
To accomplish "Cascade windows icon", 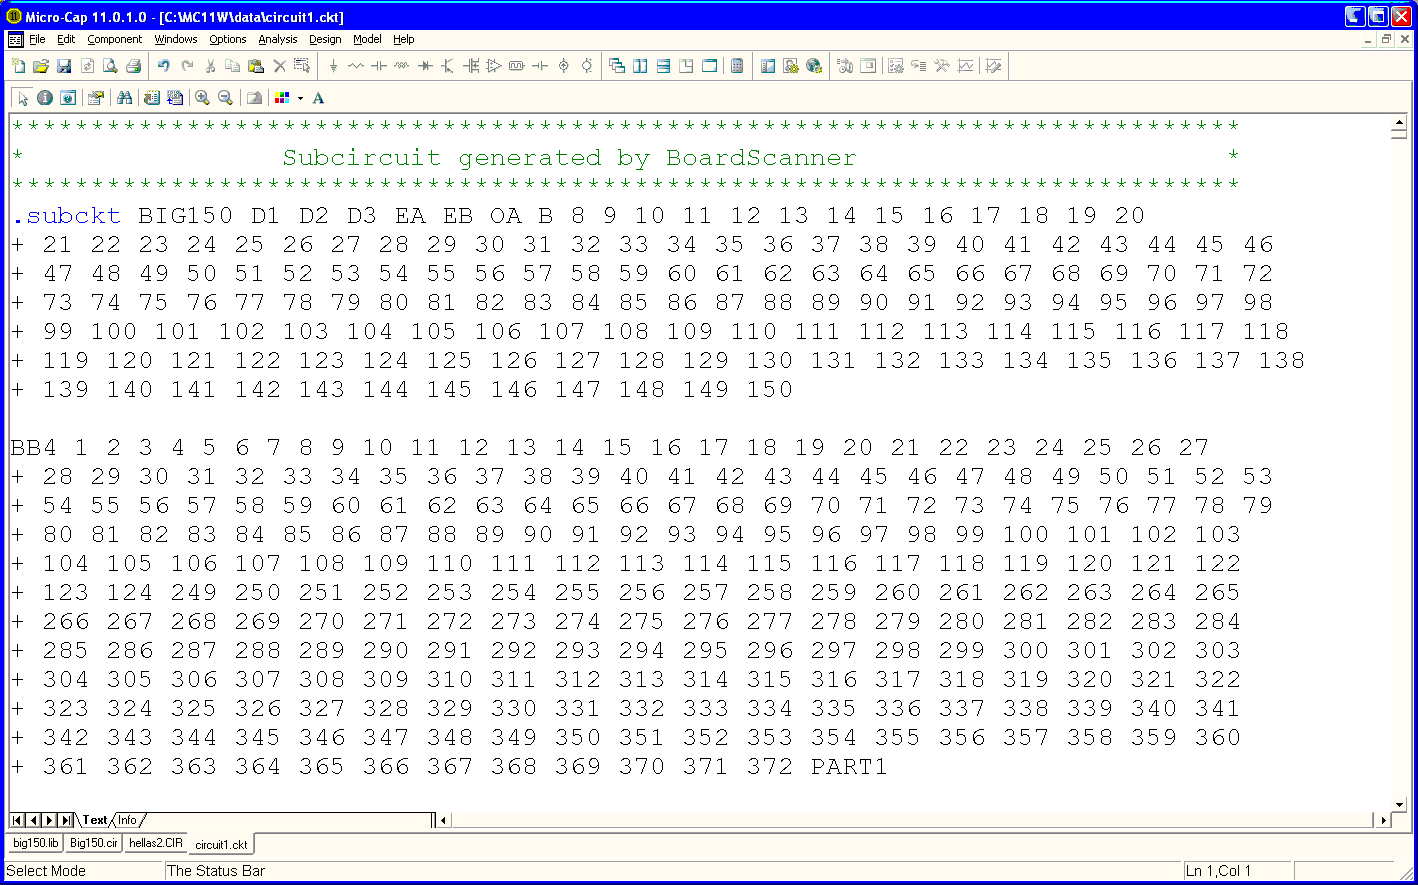I will (x=617, y=66).
